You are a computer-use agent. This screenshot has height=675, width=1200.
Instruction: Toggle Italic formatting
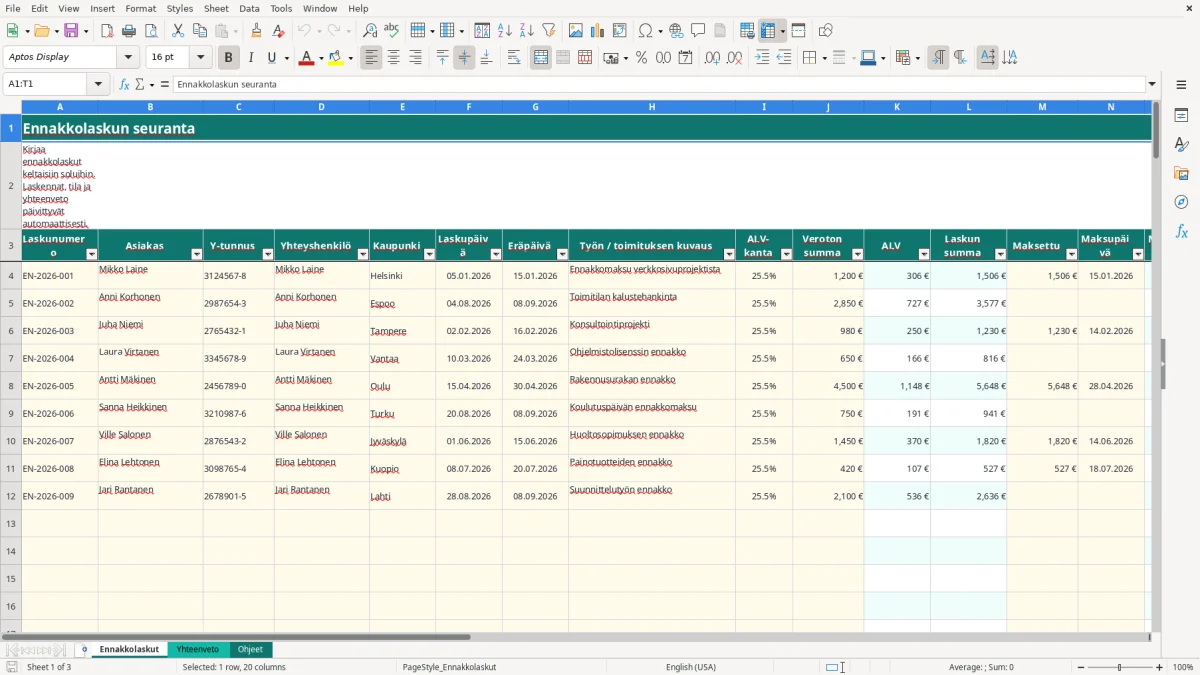click(251, 58)
